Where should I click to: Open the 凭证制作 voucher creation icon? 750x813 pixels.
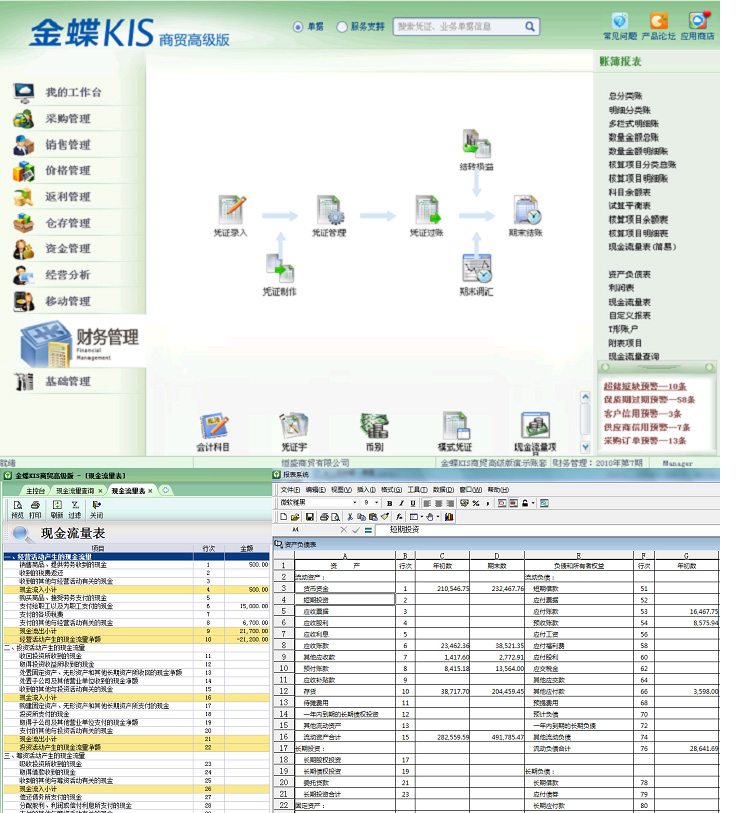[280, 268]
